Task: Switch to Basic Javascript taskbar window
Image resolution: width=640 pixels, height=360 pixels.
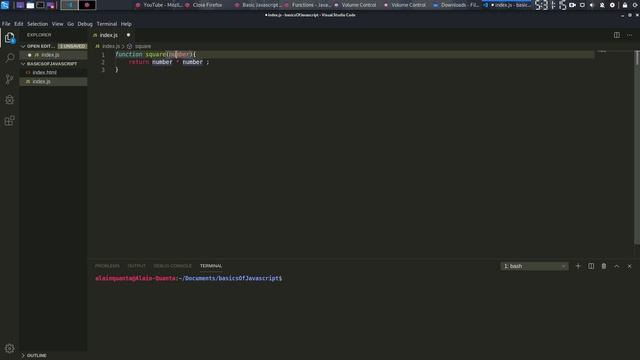Action: pyautogui.click(x=258, y=5)
